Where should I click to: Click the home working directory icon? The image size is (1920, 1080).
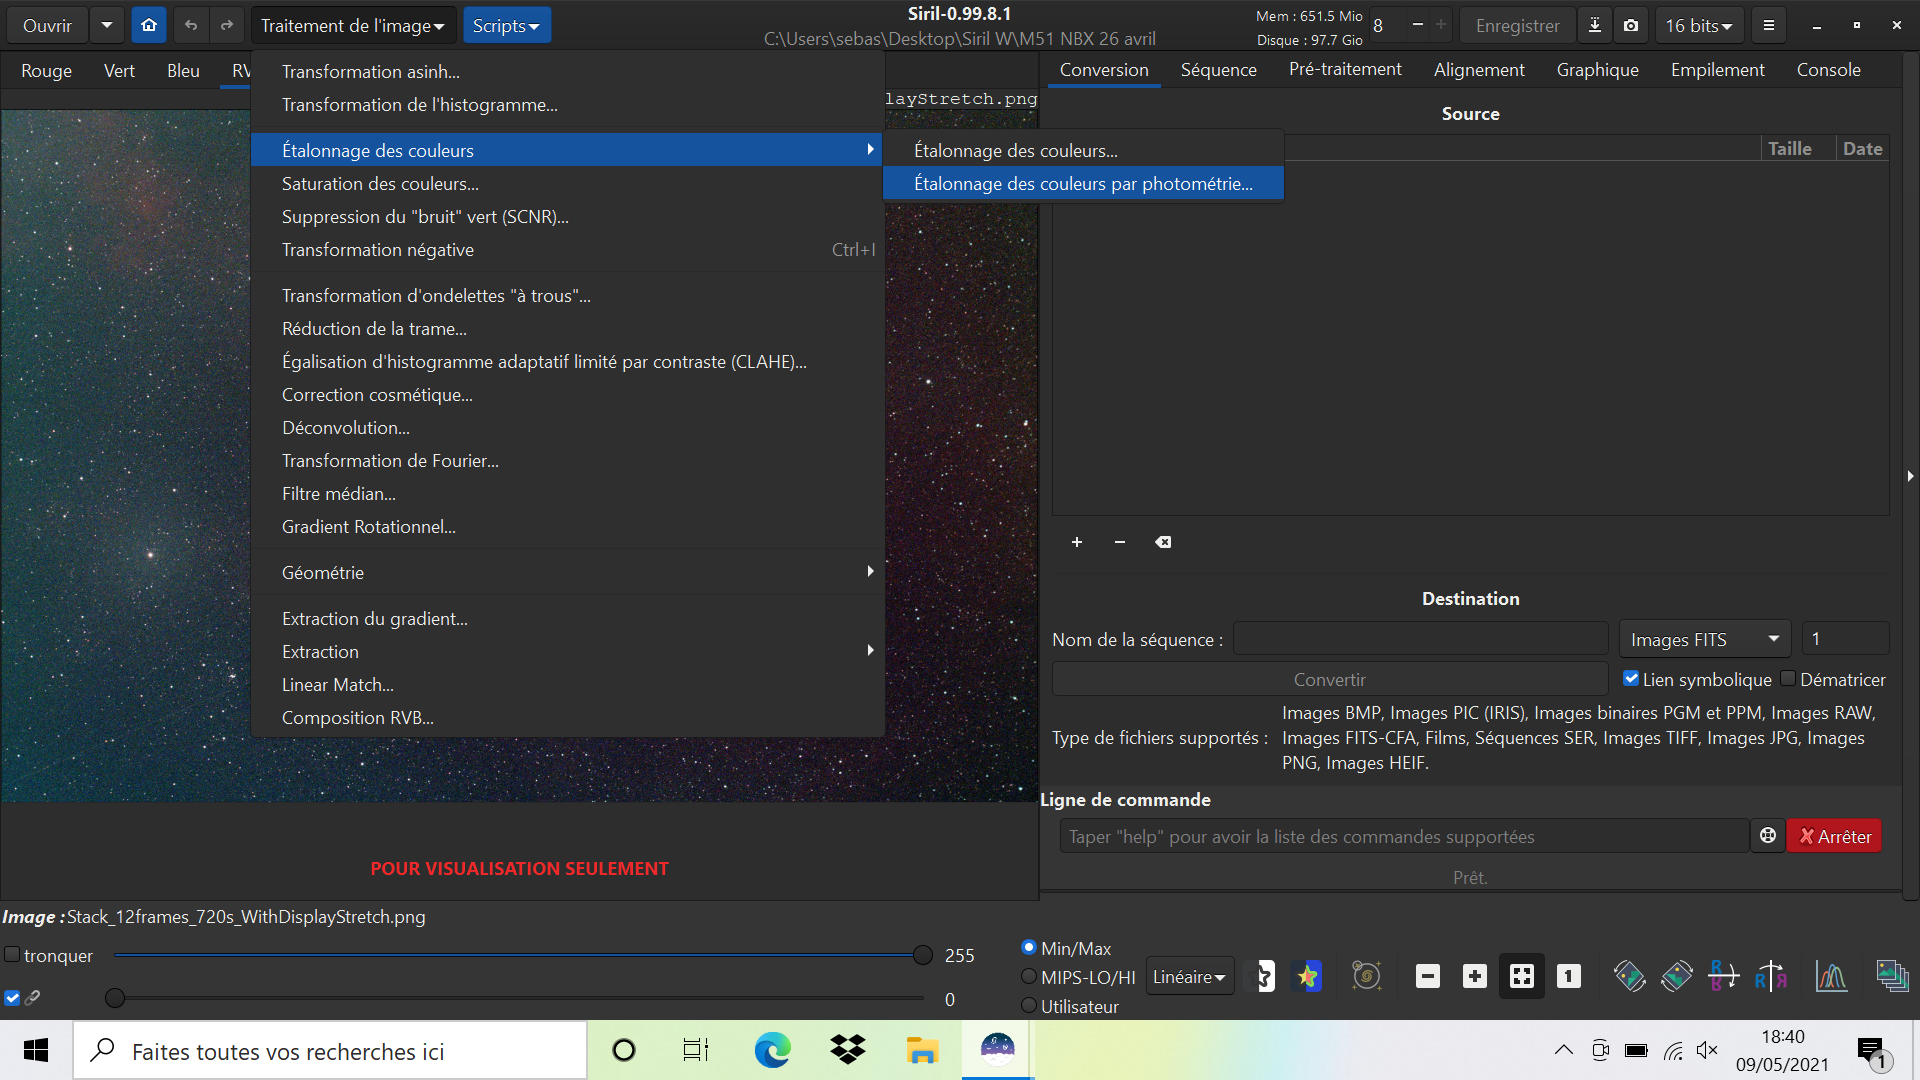pos(149,25)
